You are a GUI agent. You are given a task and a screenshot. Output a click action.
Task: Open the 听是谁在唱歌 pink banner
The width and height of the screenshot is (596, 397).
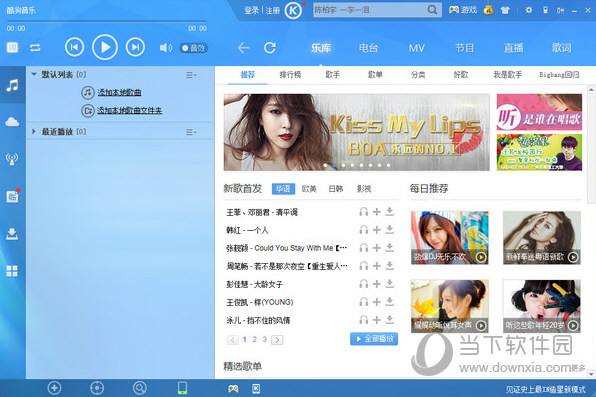(539, 112)
